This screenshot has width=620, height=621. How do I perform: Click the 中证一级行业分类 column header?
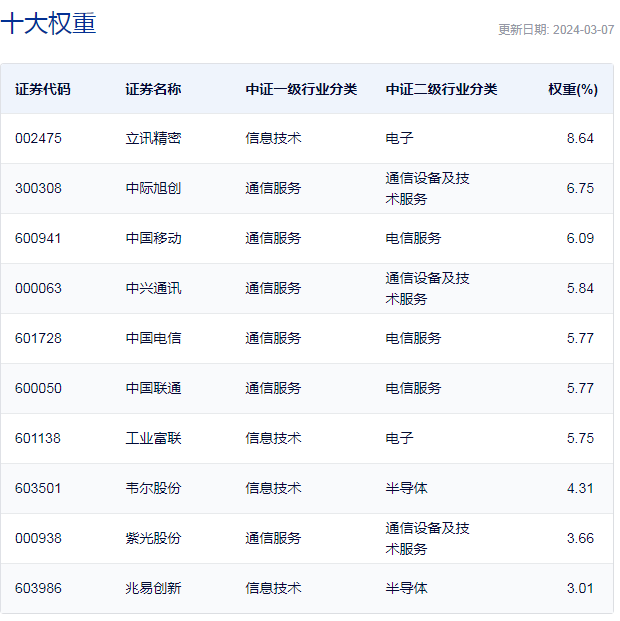click(x=301, y=89)
